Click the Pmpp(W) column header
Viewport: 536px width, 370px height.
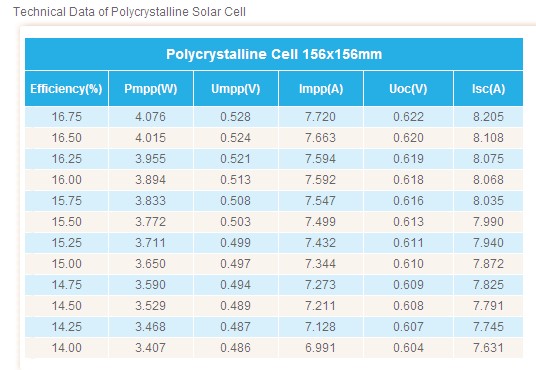(x=151, y=89)
